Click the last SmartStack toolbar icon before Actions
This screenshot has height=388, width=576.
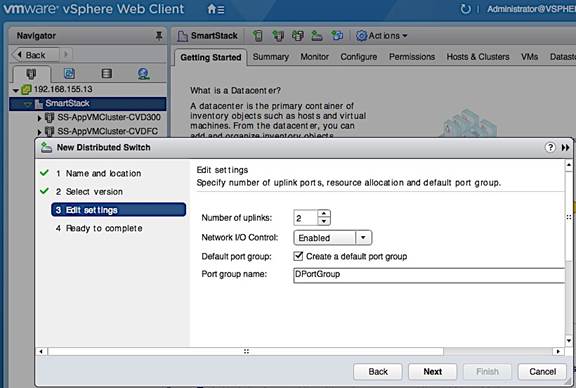click(x=337, y=36)
